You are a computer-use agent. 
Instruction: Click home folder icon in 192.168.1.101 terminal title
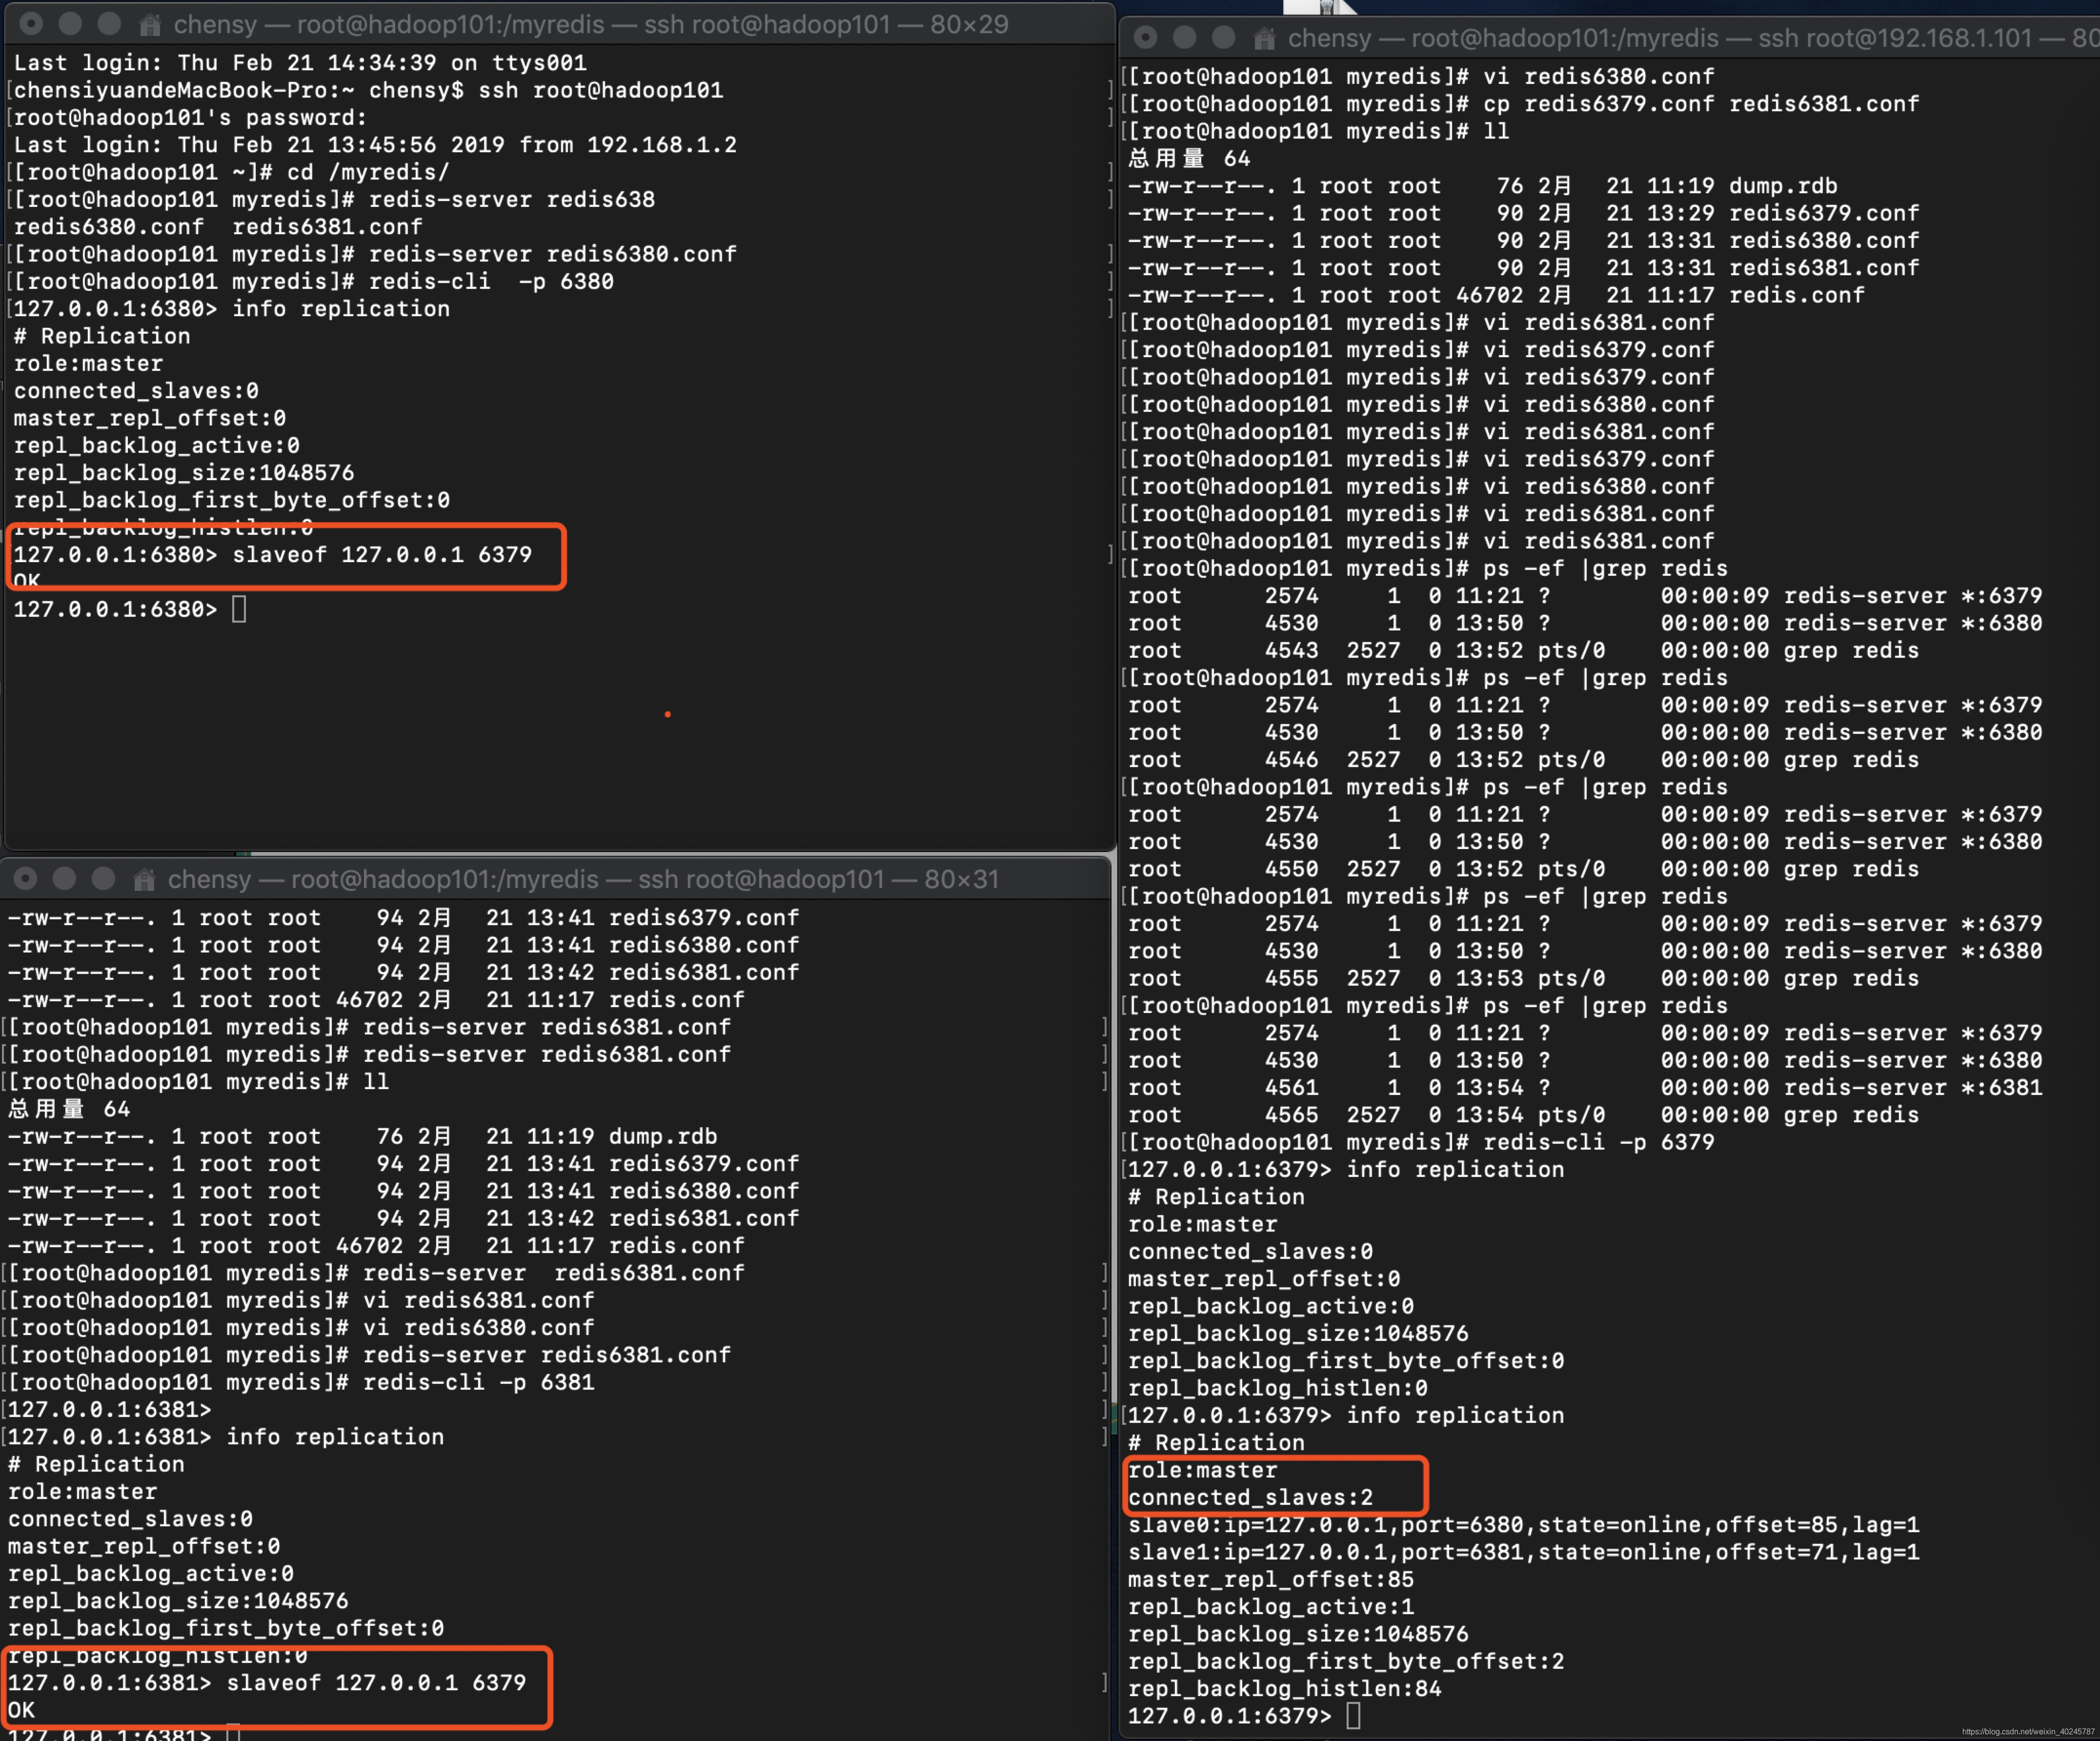1264,39
